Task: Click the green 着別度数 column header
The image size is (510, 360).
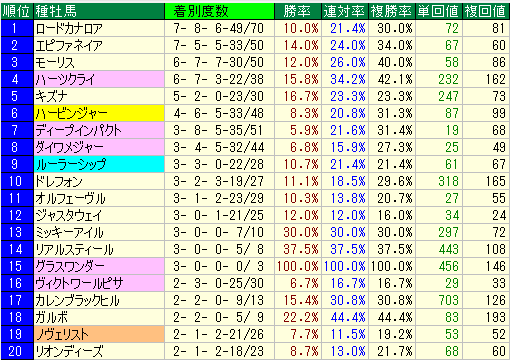Action: tap(219, 11)
